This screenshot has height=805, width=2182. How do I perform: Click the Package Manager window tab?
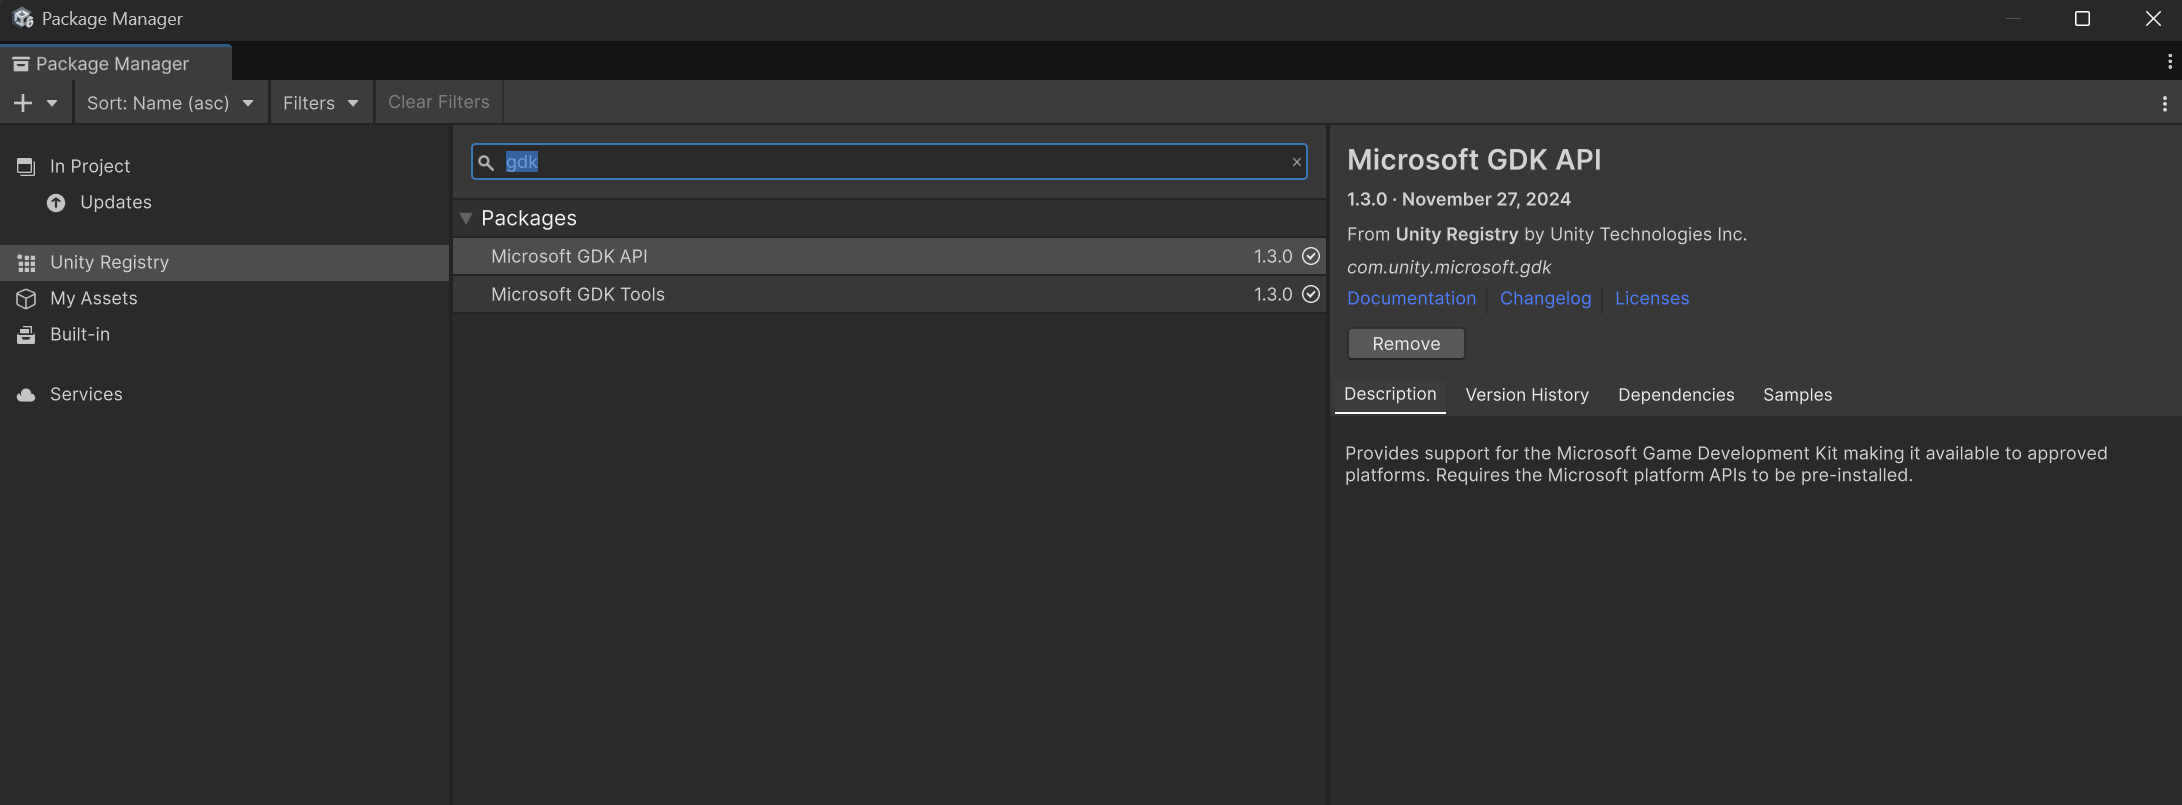[x=116, y=63]
